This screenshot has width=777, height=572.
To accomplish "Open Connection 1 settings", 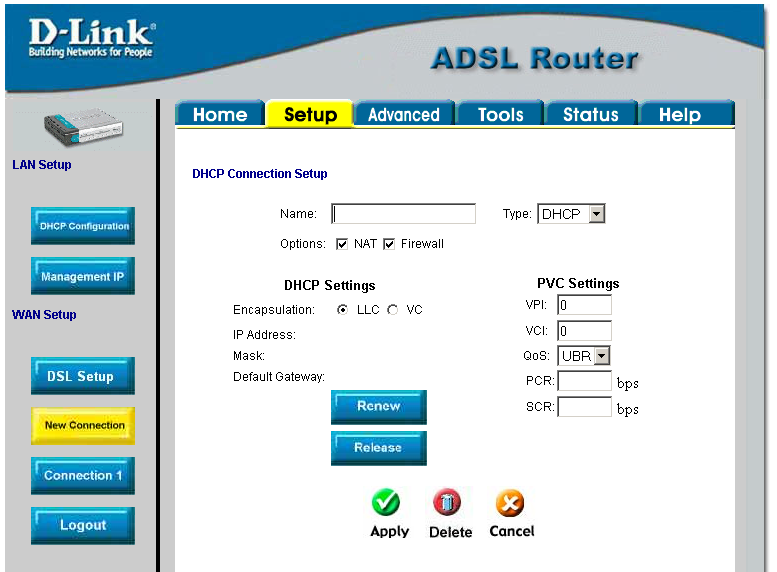I will pos(83,476).
